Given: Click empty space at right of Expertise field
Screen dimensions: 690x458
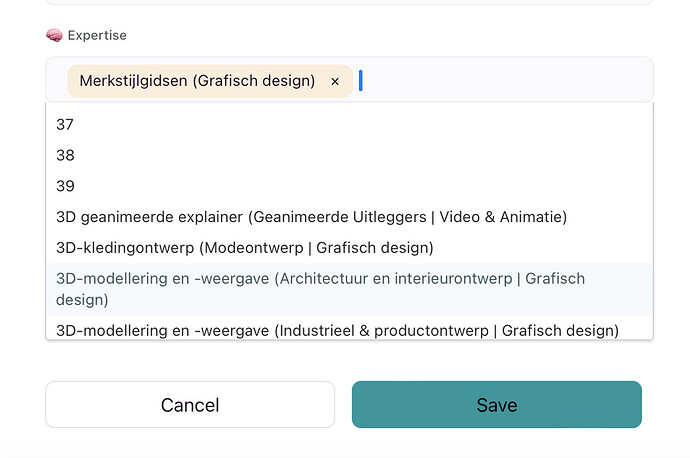Looking at the screenshot, I should click(506, 81).
